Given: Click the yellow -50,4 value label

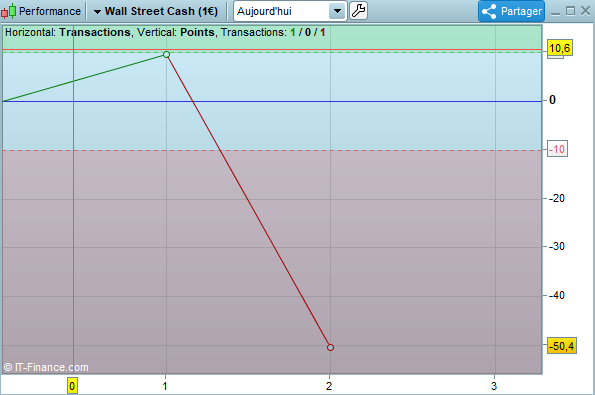Looking at the screenshot, I should pos(562,346).
